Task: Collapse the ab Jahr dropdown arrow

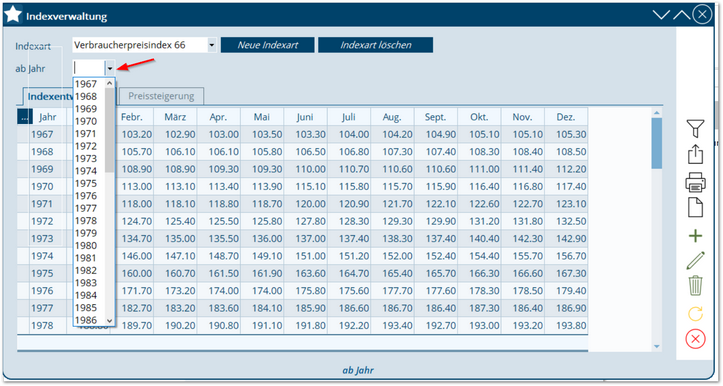Action: (110, 69)
